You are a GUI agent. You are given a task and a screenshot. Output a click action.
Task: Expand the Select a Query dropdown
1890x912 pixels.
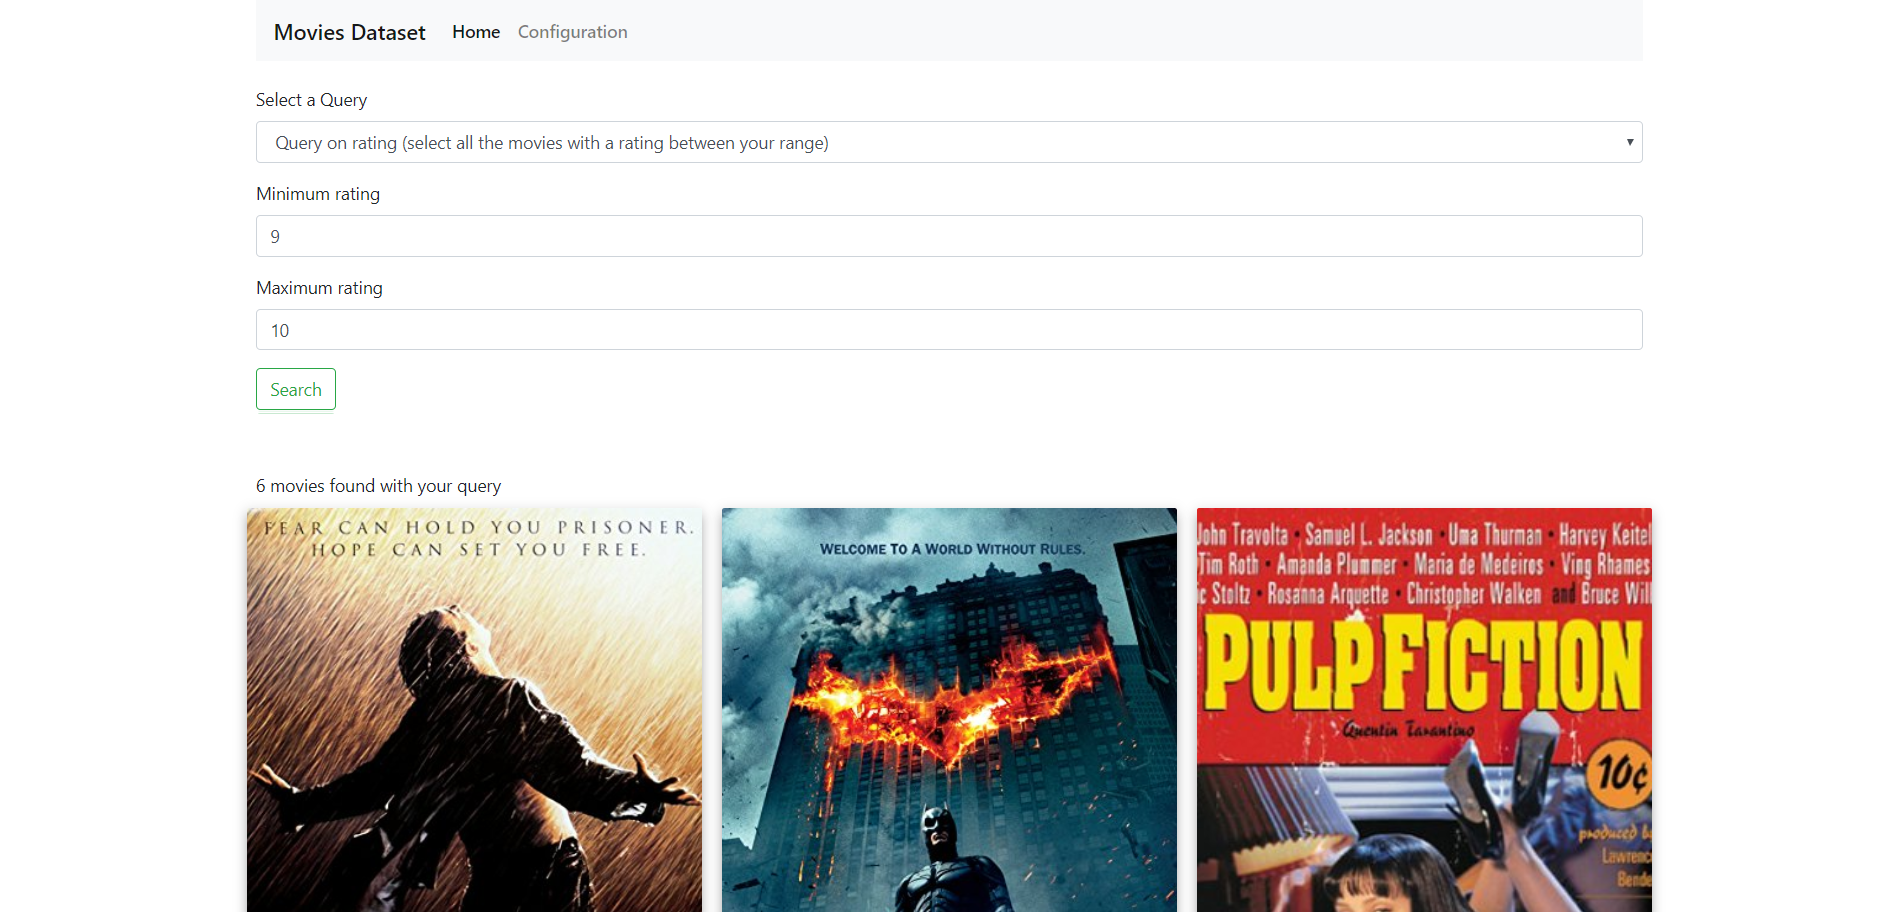(949, 142)
